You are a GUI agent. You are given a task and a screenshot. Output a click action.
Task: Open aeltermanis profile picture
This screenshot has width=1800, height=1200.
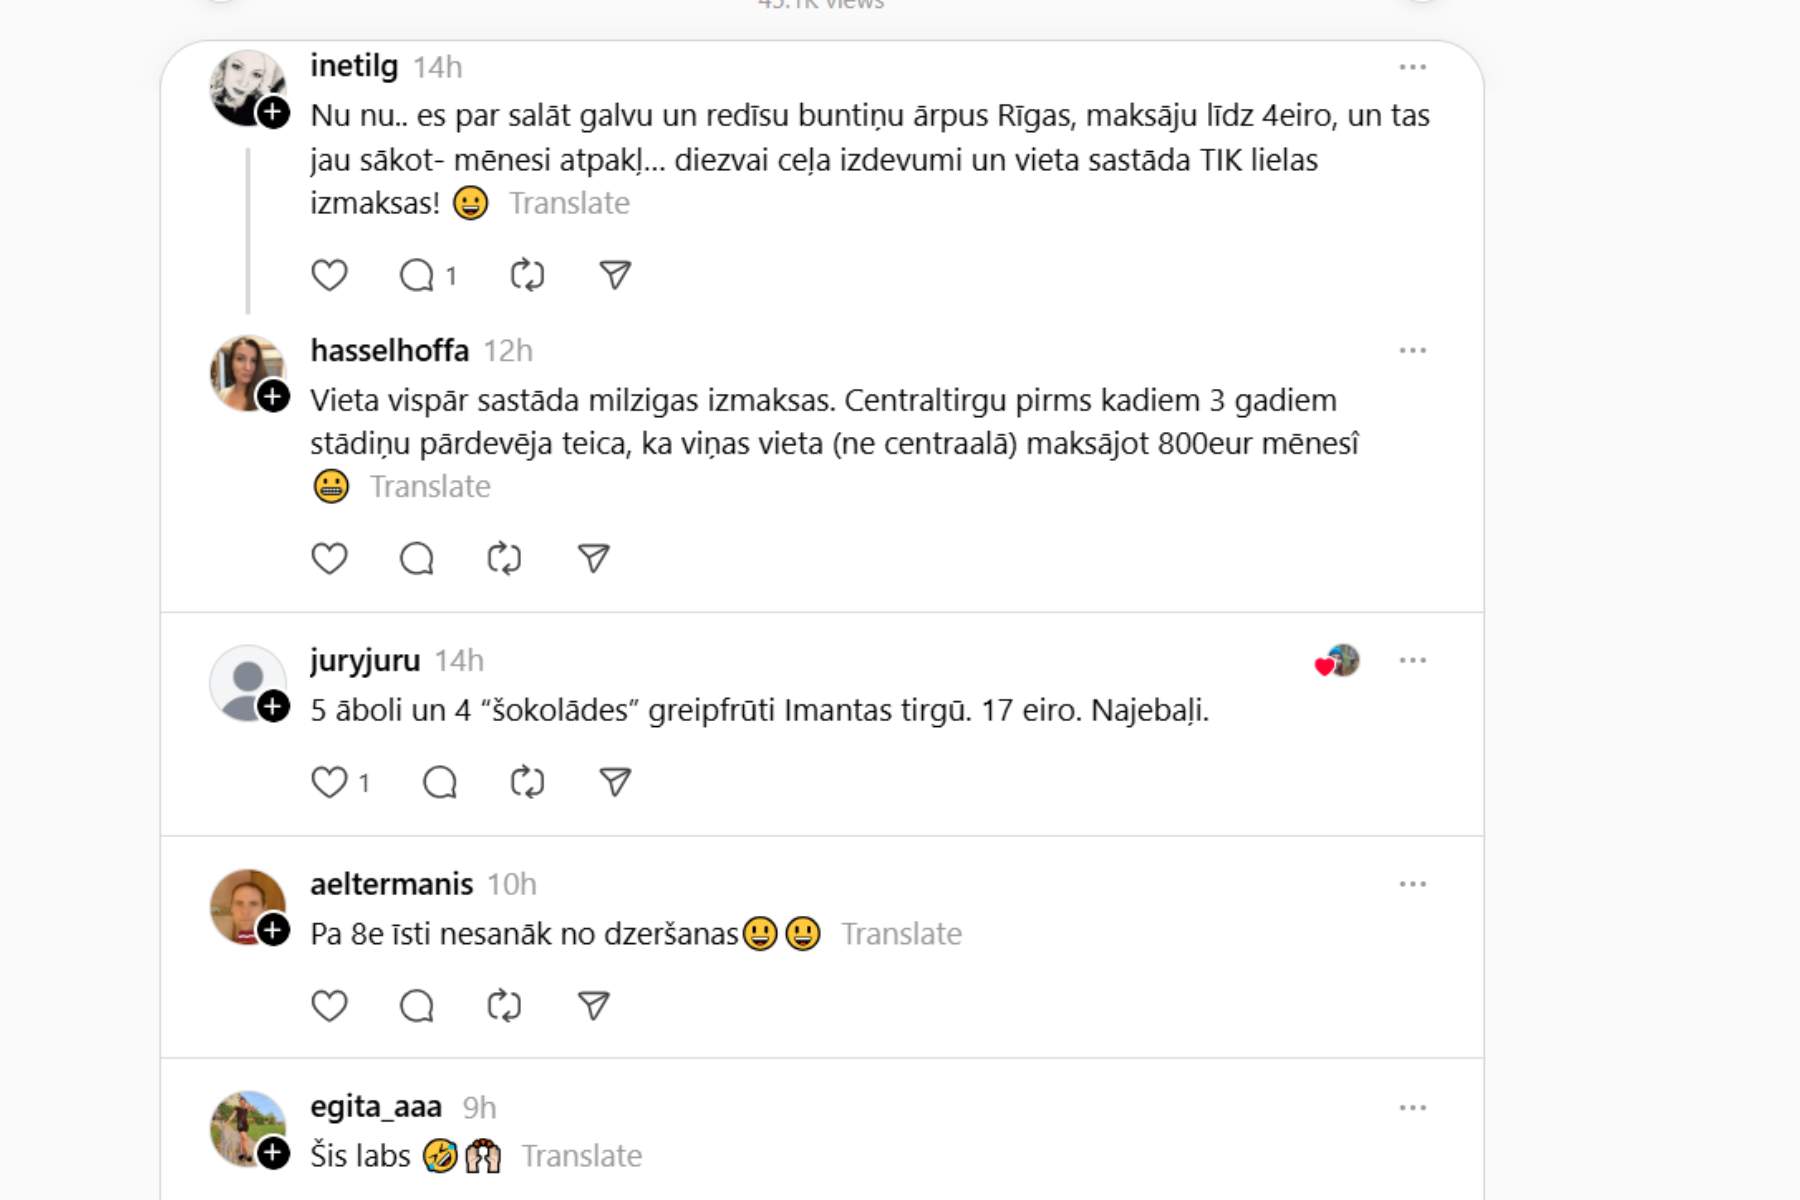click(246, 905)
